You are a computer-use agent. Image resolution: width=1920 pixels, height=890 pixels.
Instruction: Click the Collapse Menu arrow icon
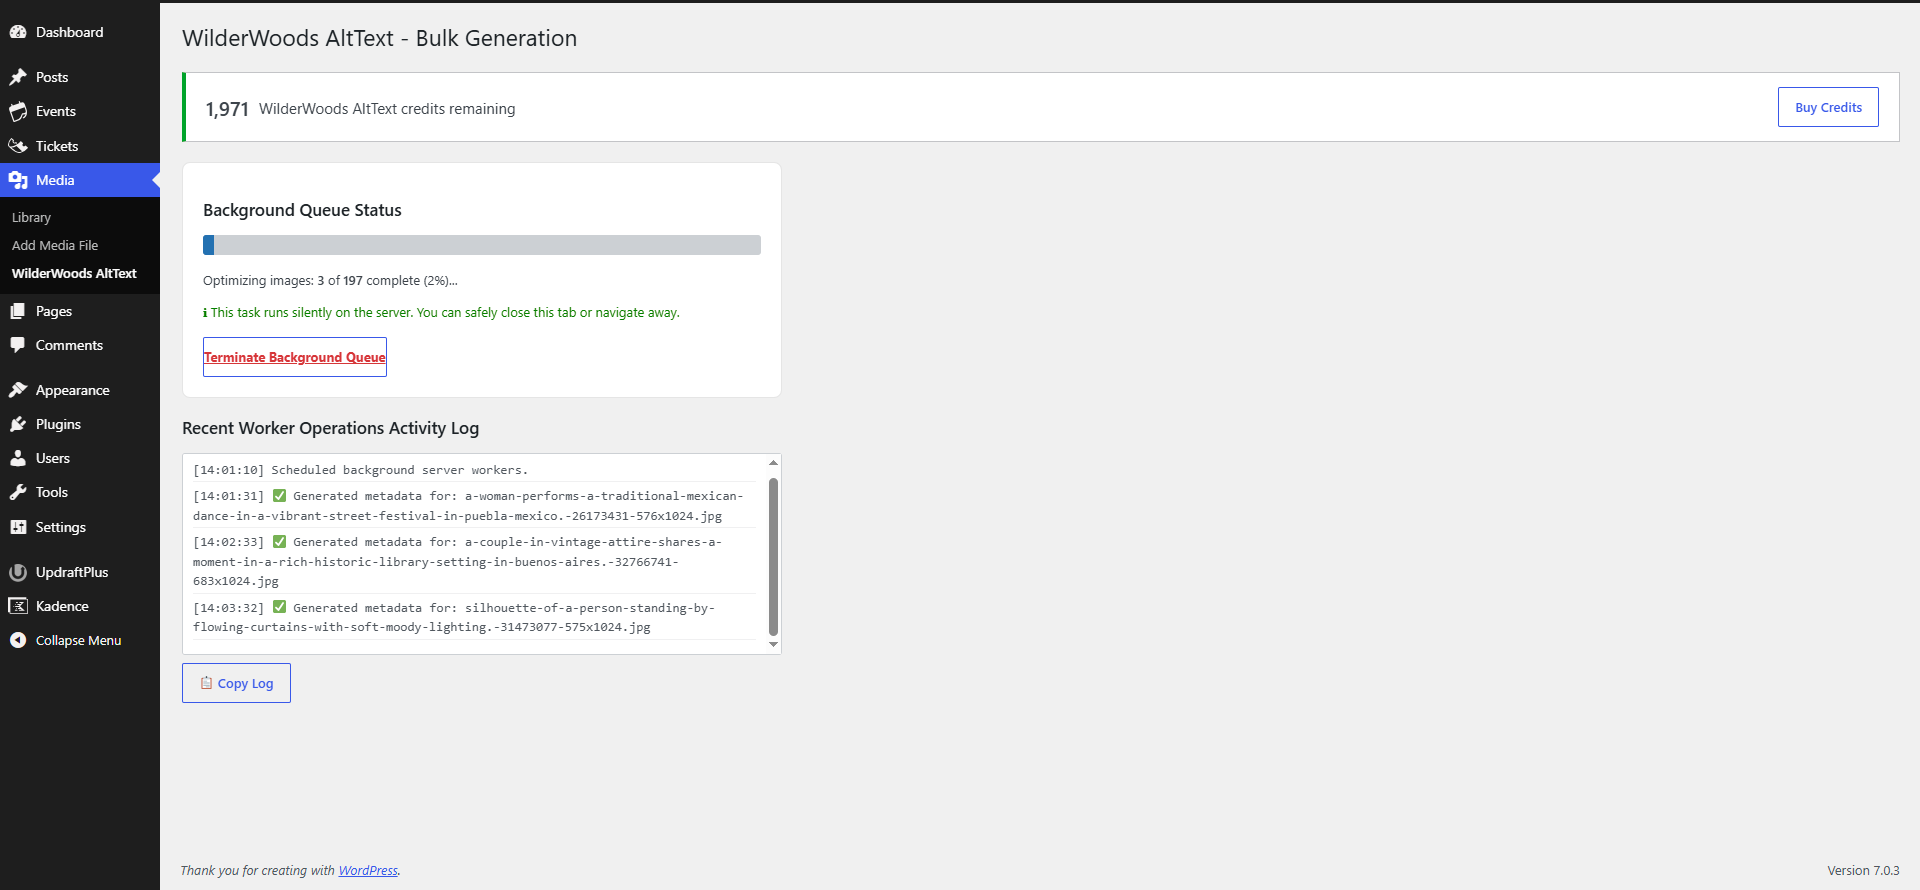tap(18, 640)
